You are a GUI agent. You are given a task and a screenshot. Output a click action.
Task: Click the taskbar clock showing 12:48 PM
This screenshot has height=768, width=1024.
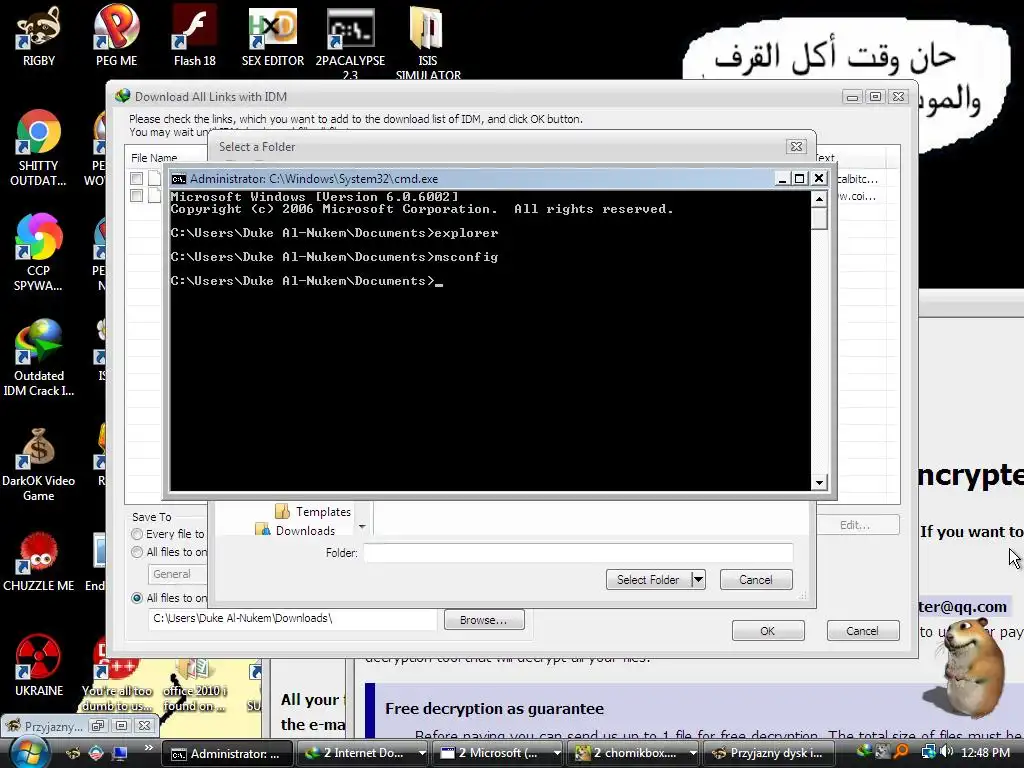985,753
